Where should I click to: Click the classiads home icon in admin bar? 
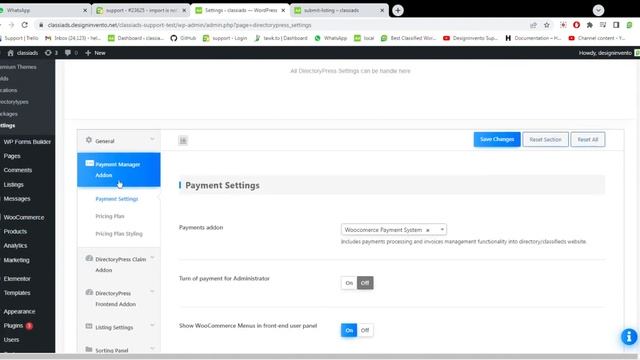pos(11,53)
